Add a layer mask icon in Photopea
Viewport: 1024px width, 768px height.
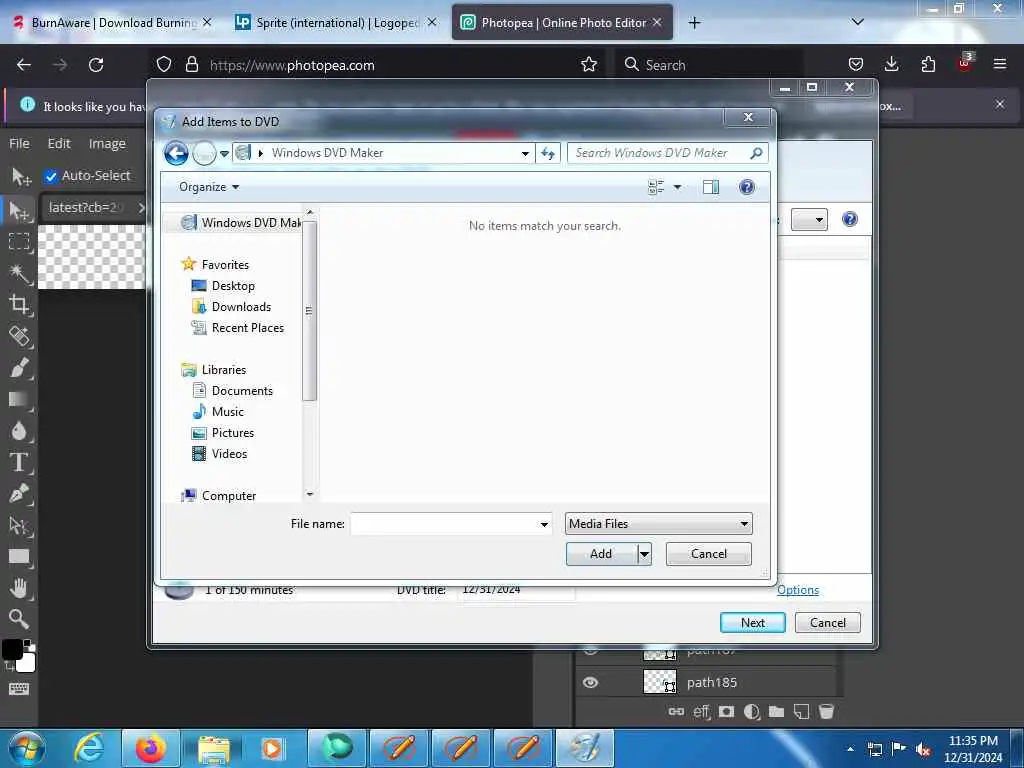point(726,712)
